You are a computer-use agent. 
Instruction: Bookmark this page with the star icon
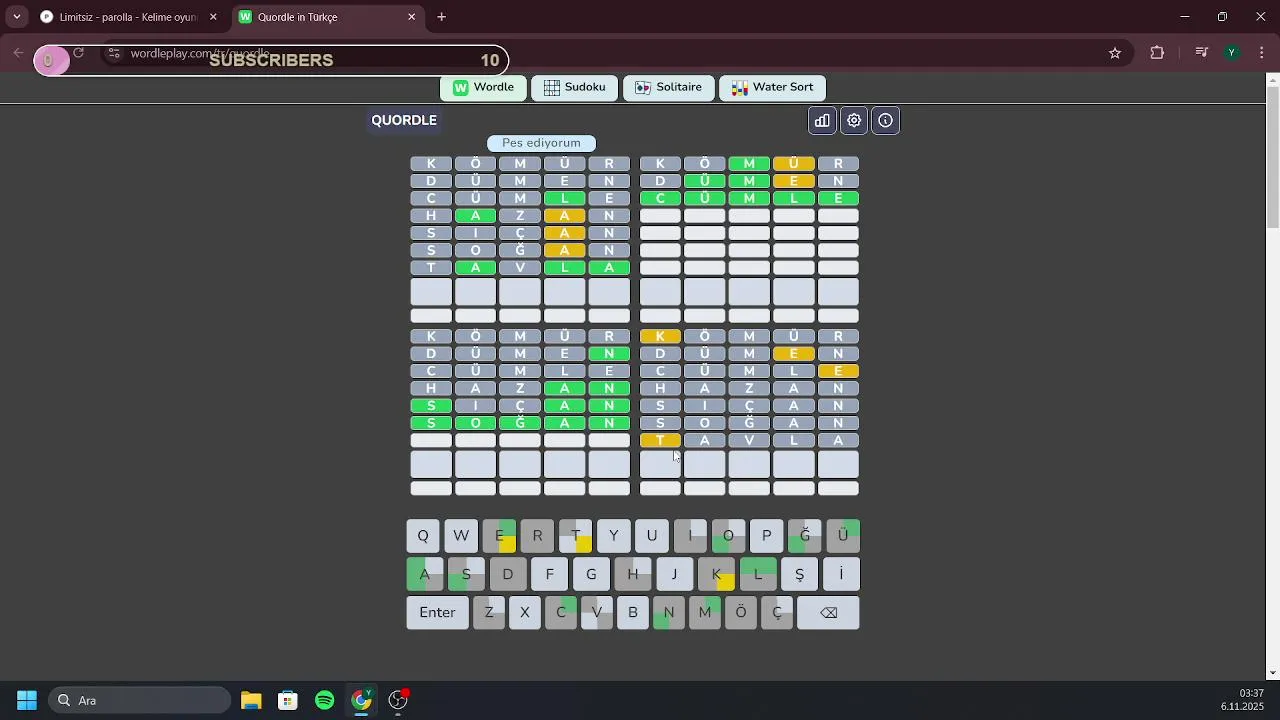coord(1115,53)
